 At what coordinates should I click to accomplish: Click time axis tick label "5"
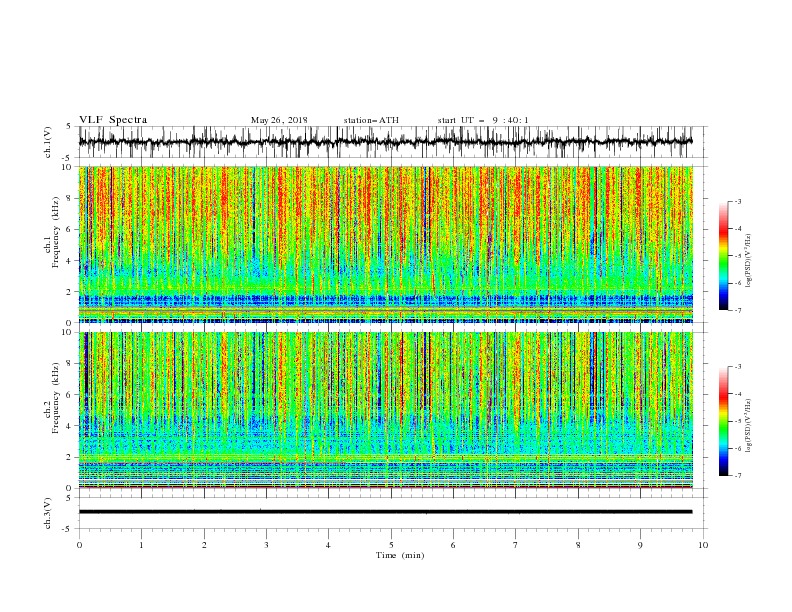[391, 545]
